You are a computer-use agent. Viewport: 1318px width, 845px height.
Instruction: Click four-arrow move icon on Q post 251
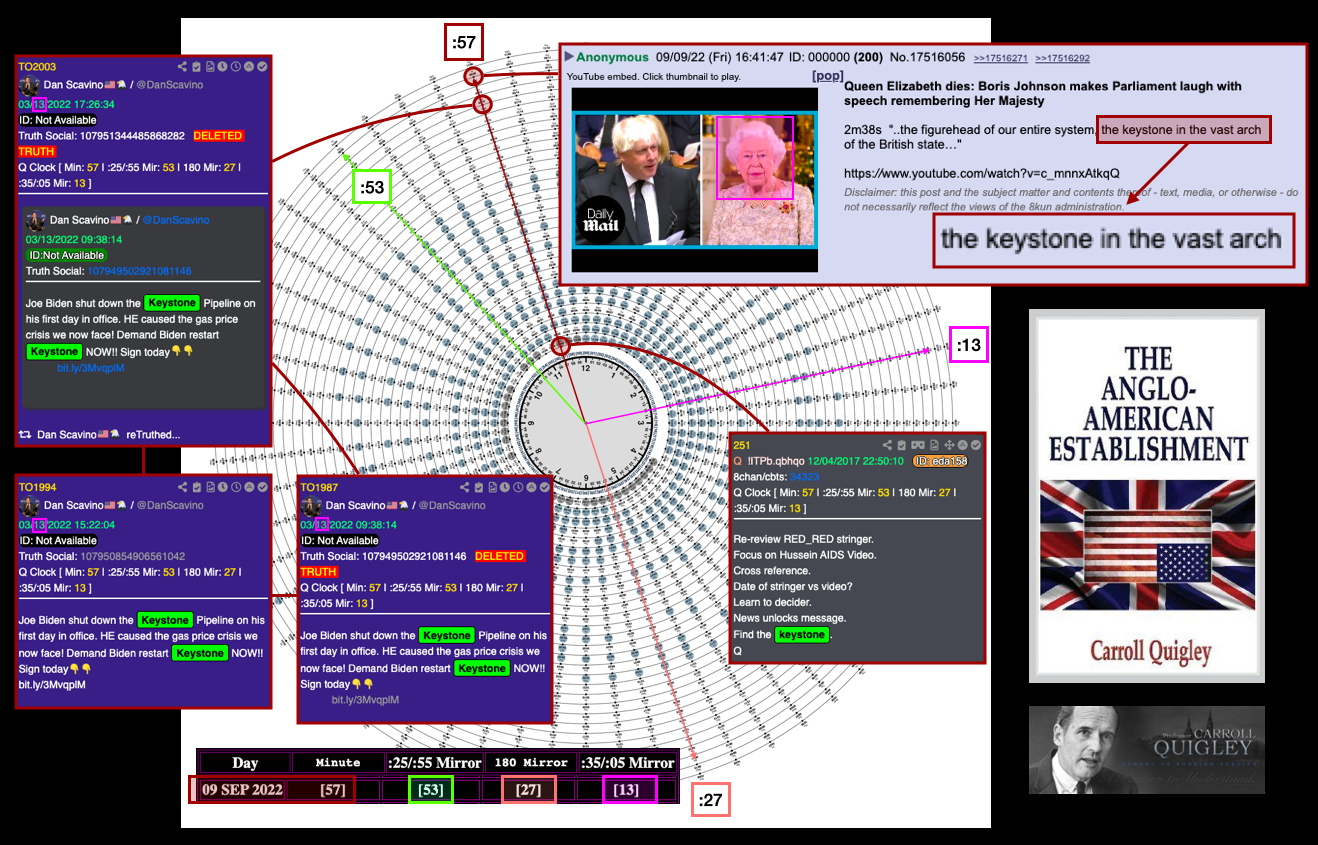tap(949, 445)
